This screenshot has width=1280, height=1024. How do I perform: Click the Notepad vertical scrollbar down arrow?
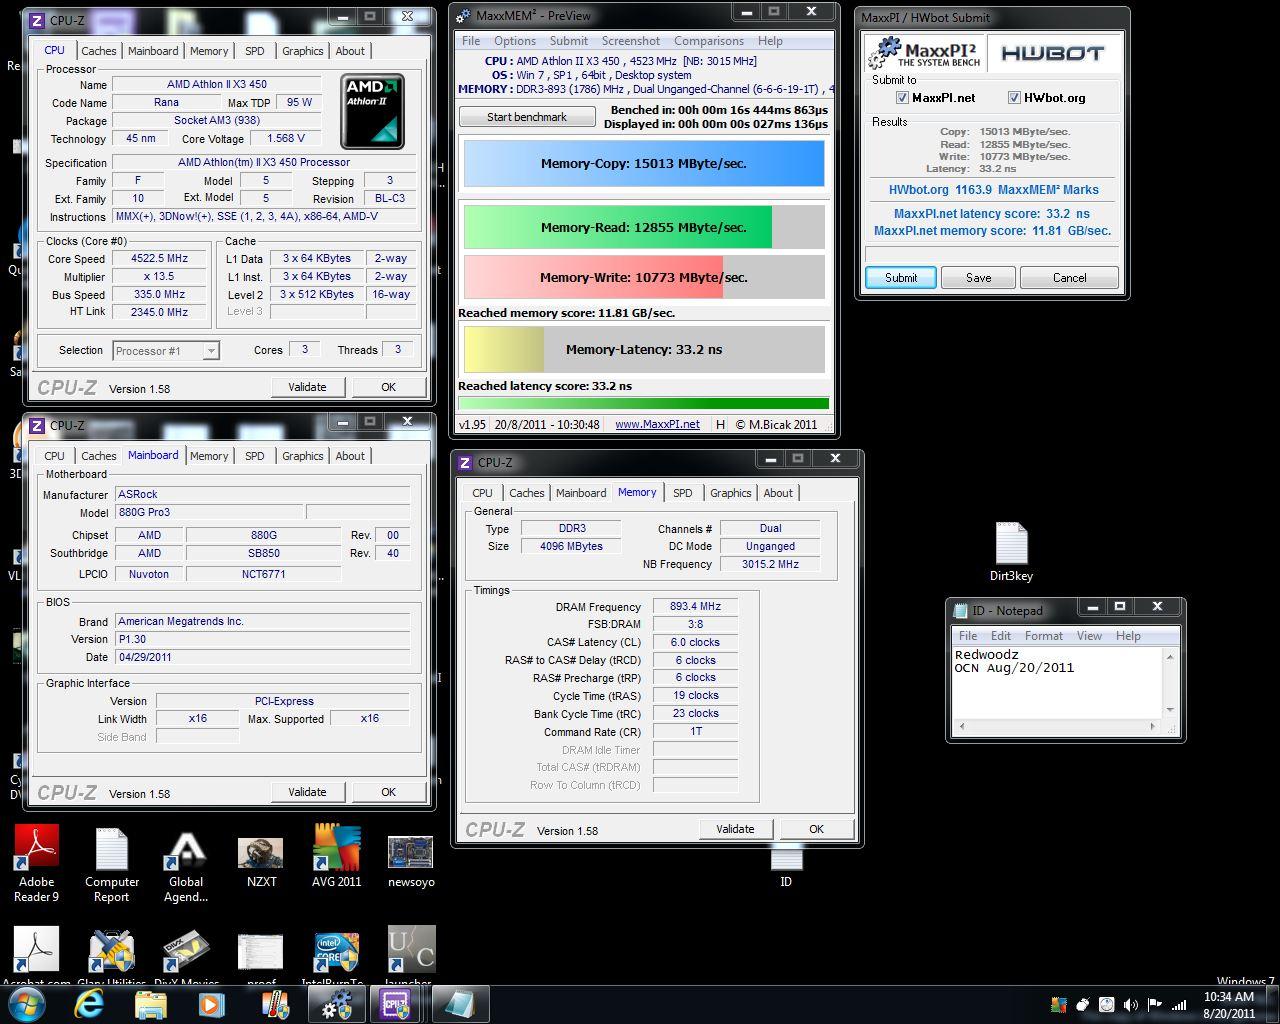click(1170, 711)
